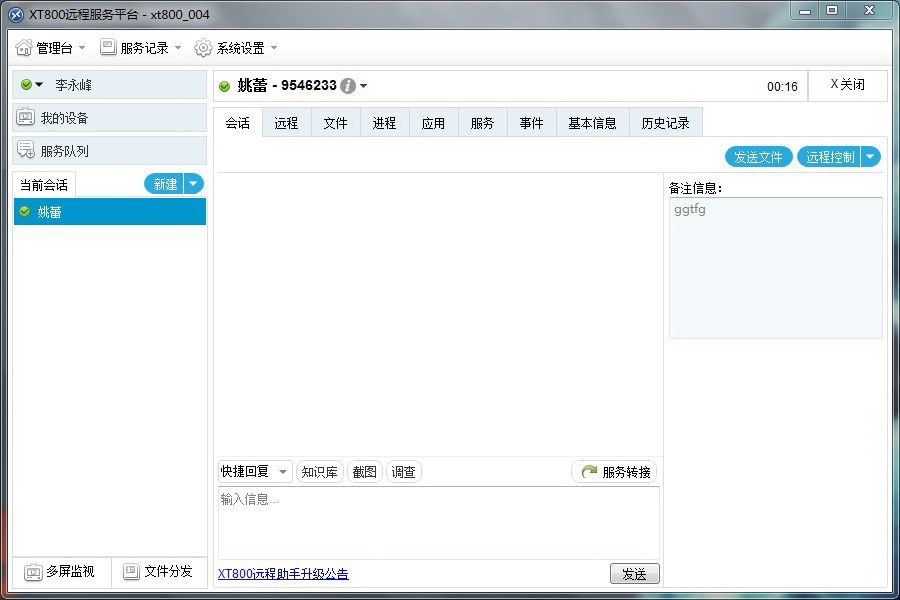Click the 服务转接 button
900x600 pixels.
click(614, 471)
